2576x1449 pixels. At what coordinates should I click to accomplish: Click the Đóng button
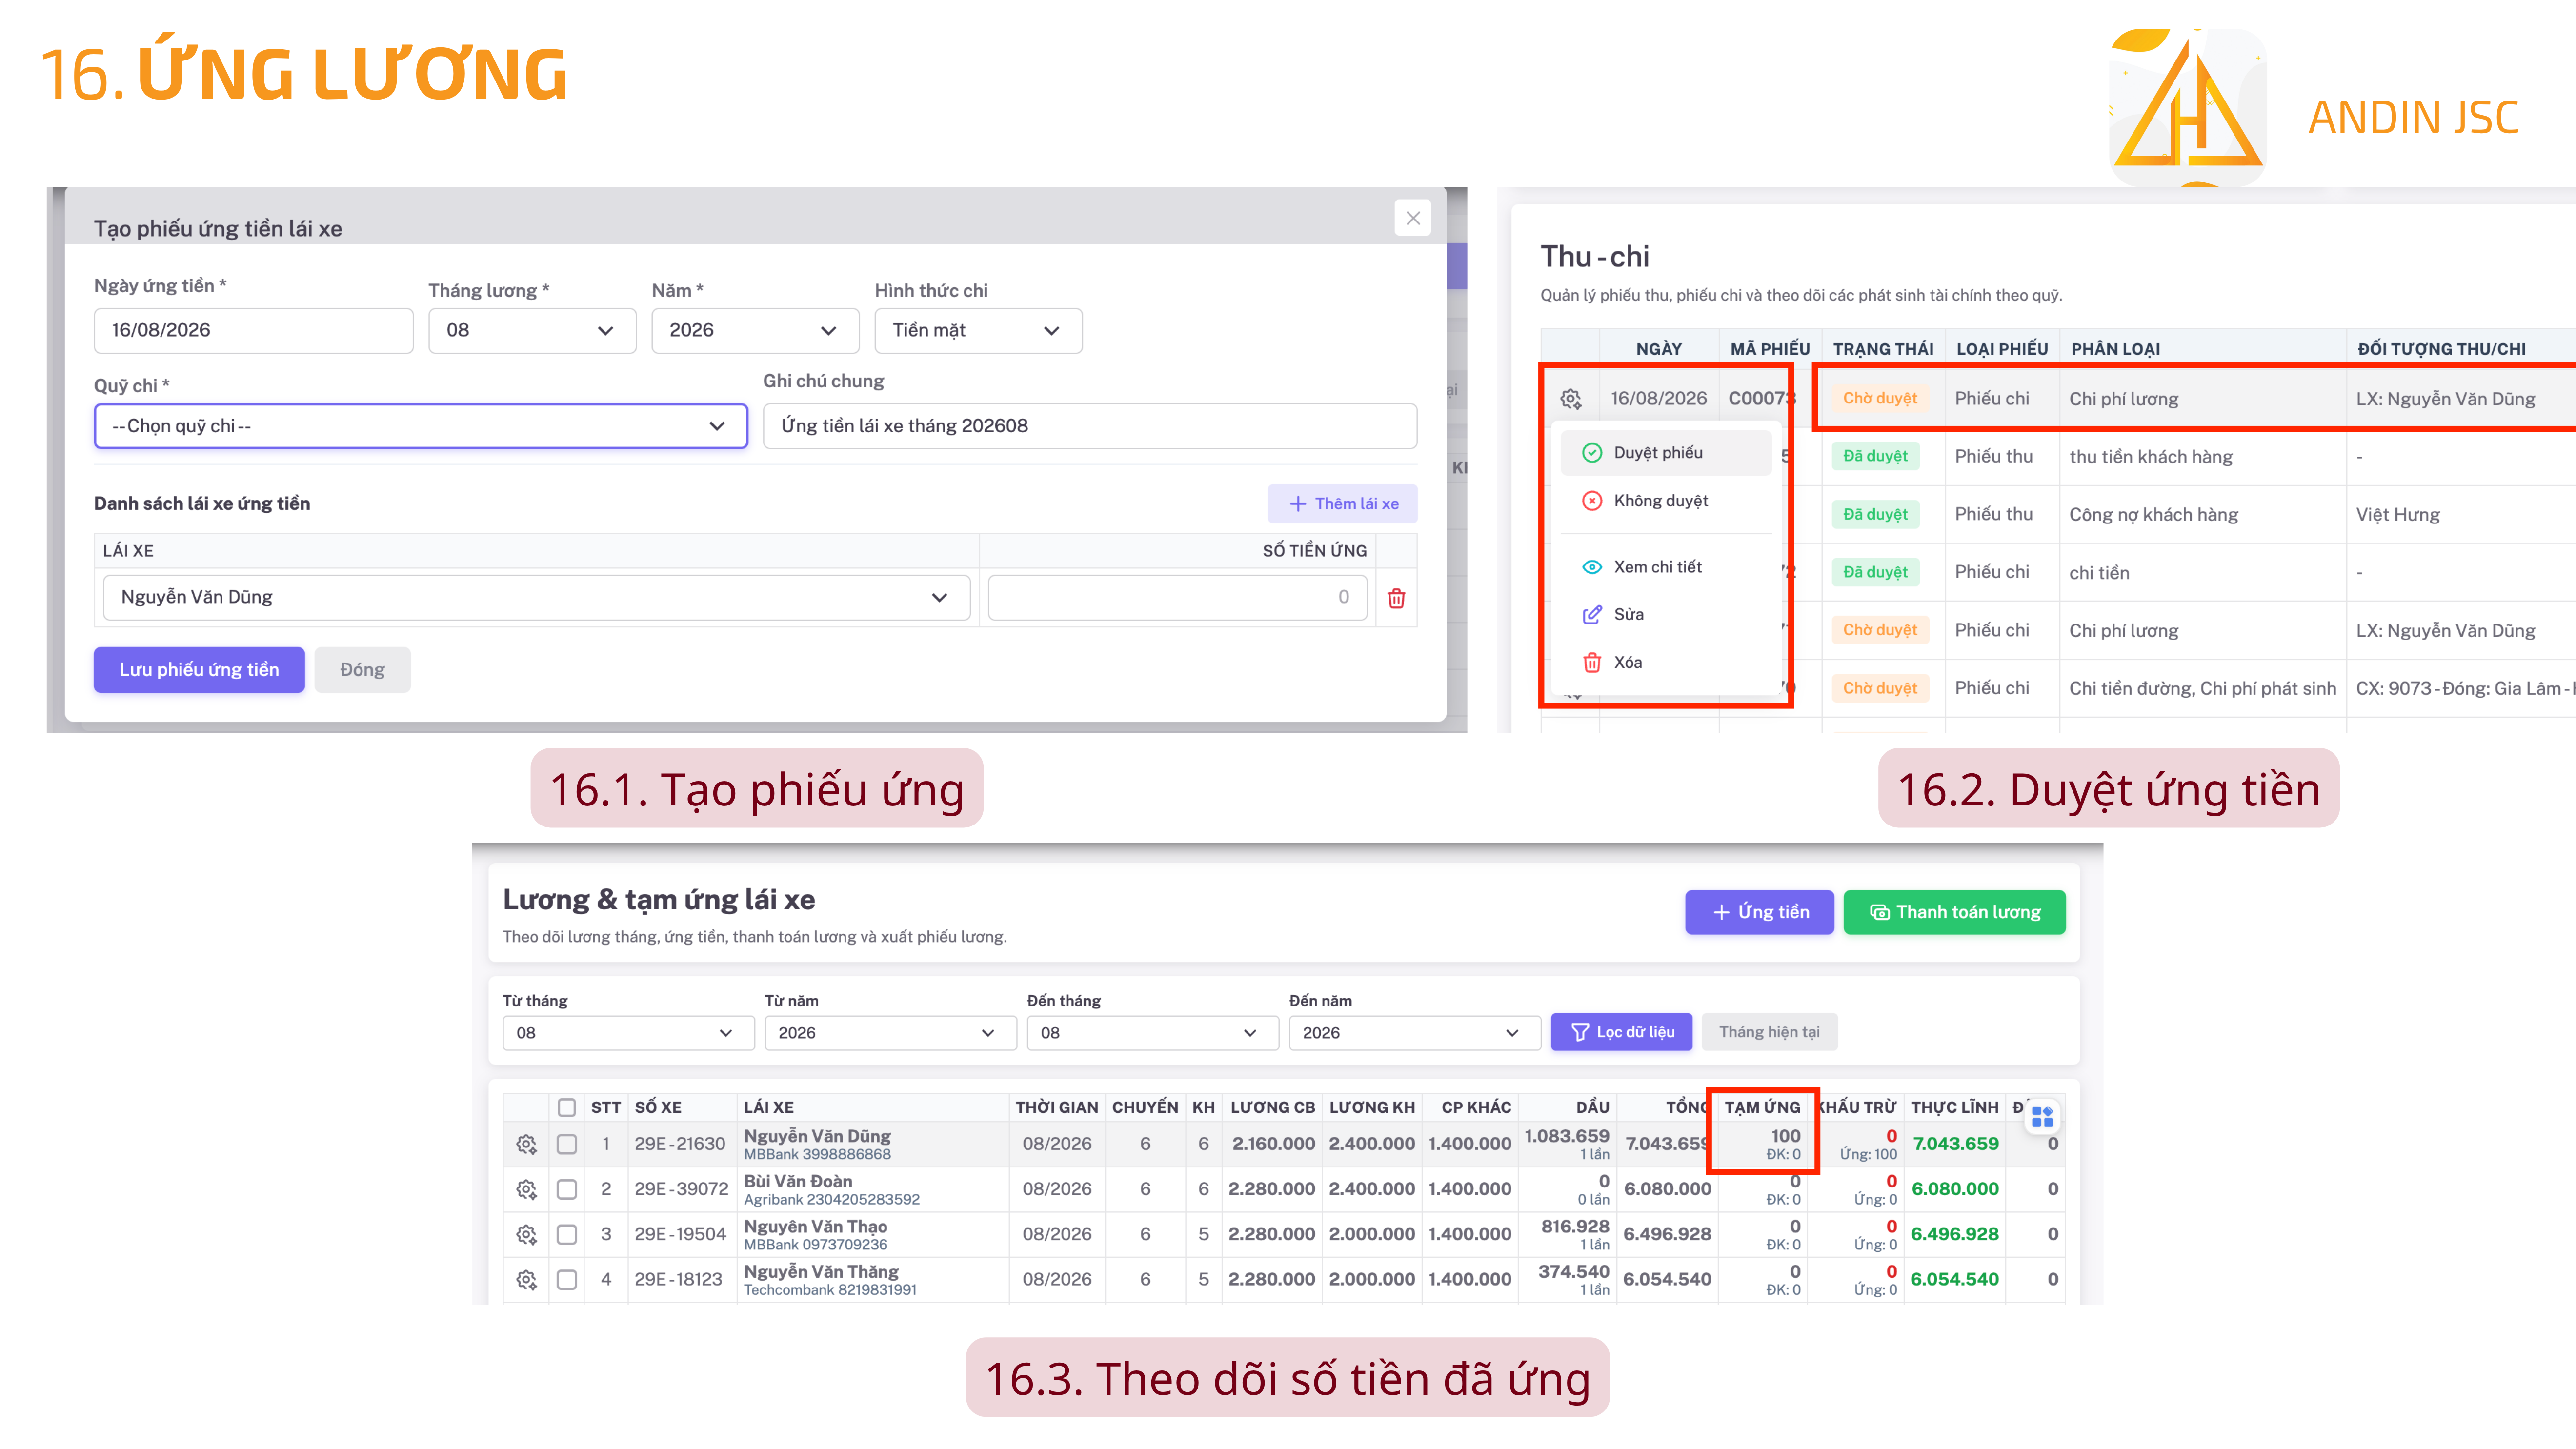362,670
